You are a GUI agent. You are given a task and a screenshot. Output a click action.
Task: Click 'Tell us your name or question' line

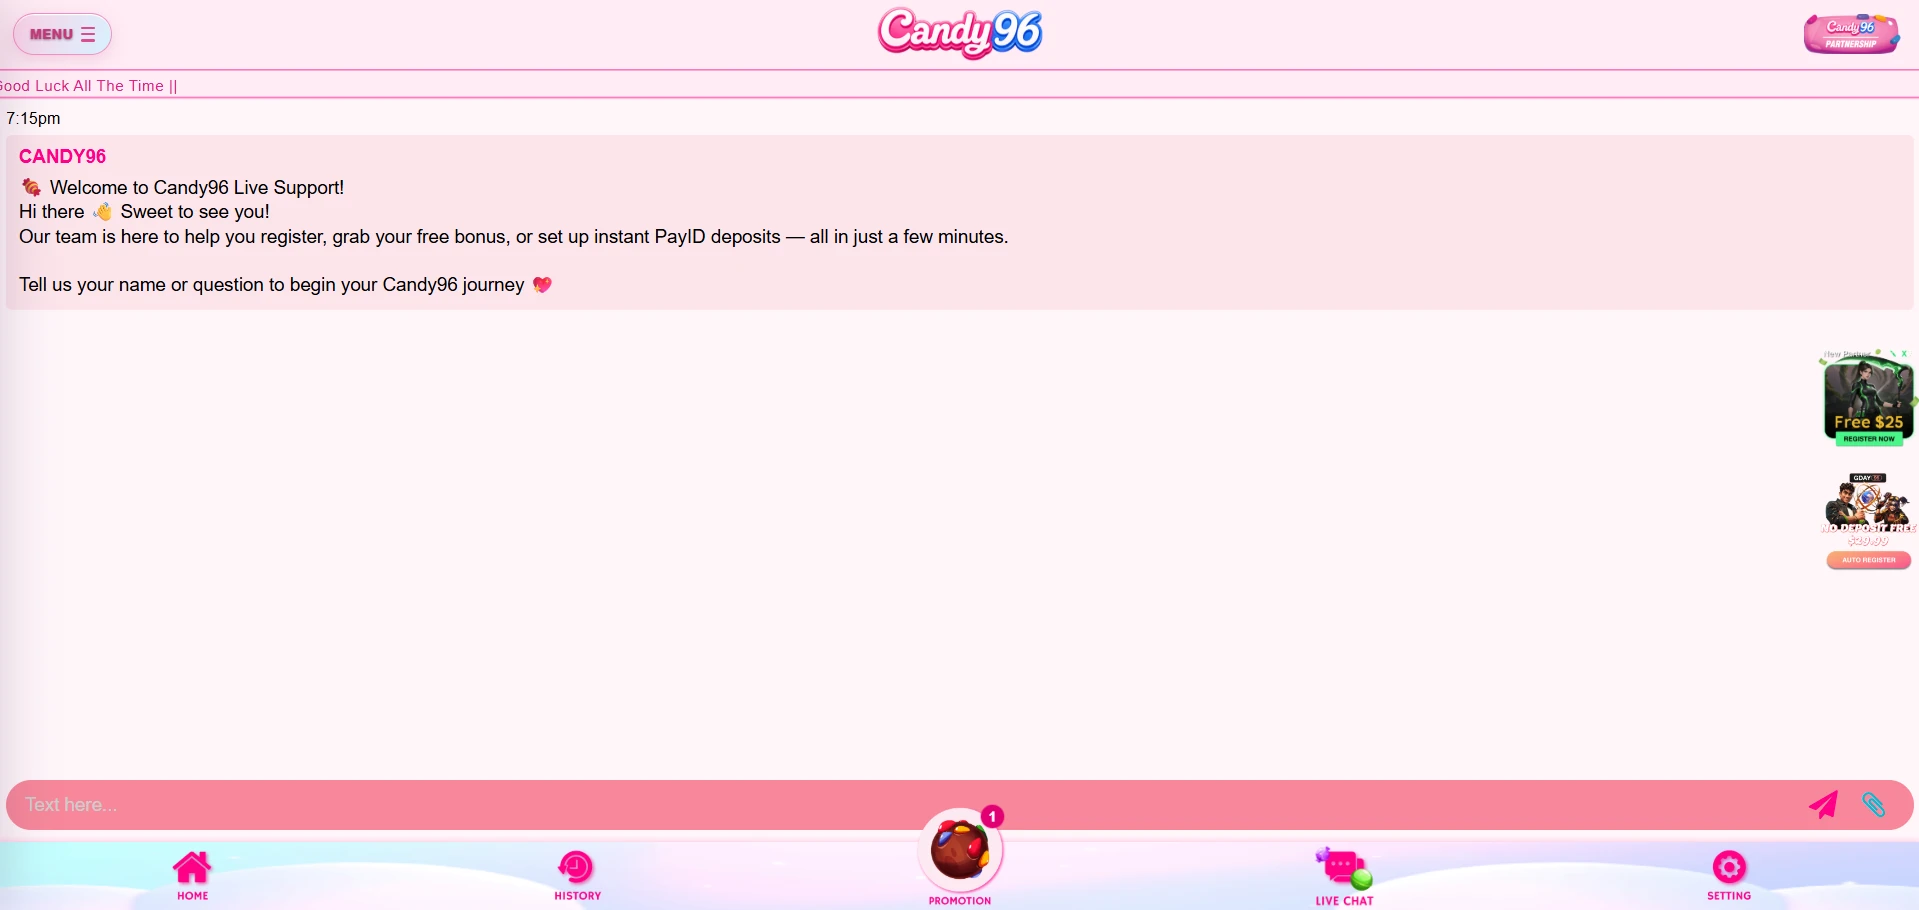coord(286,285)
